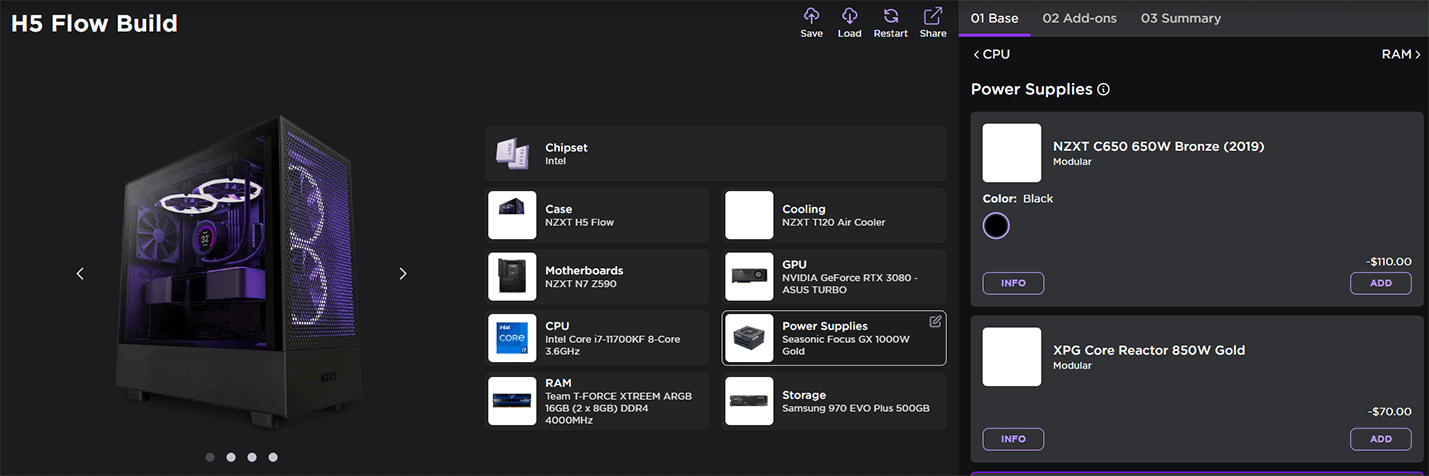Click the Power Supplies heading text

tap(1031, 89)
